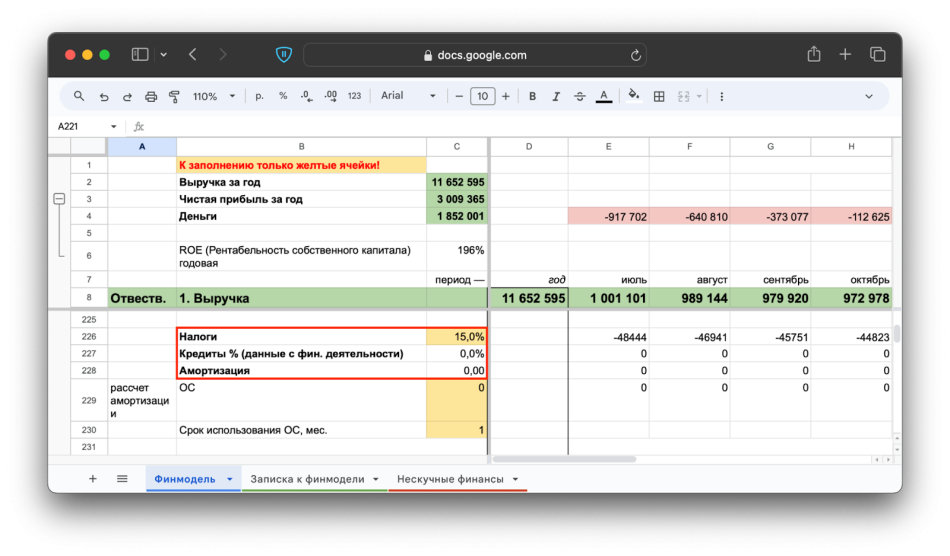Toggle strikethrough formatting
The height and width of the screenshot is (556, 950).
580,97
